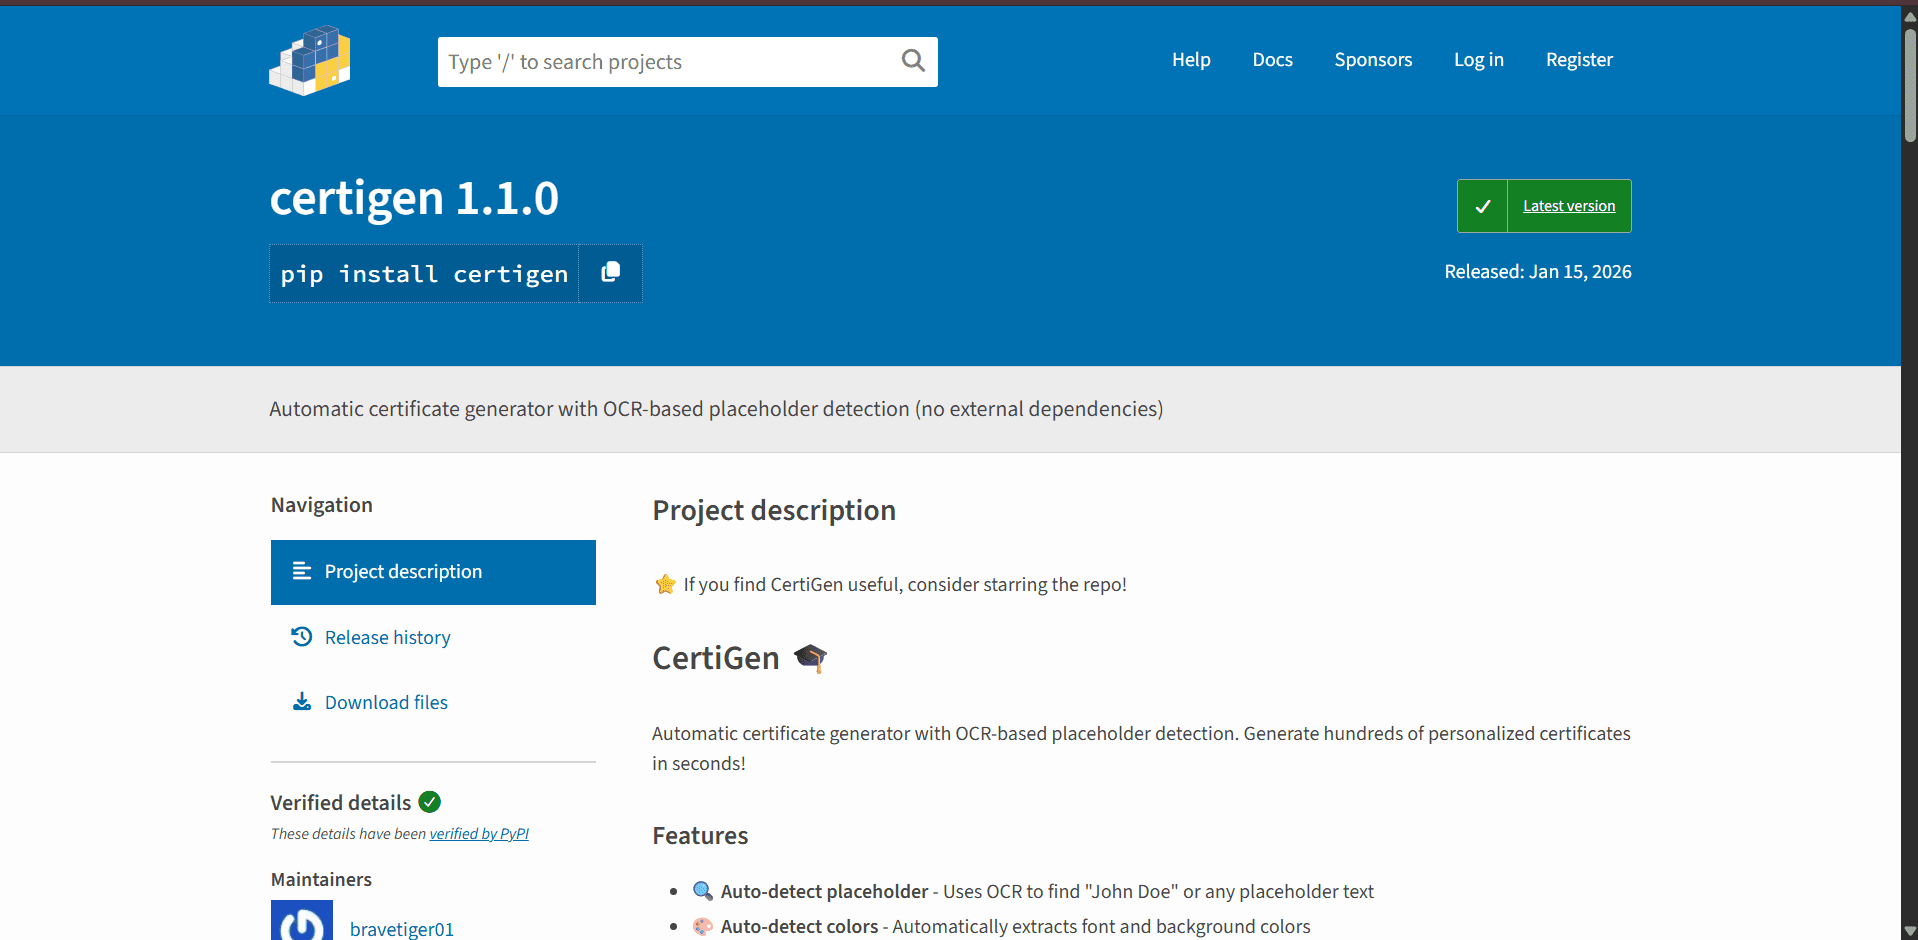Image resolution: width=1918 pixels, height=940 pixels.
Task: Click the 'Features' heading
Action: point(700,836)
